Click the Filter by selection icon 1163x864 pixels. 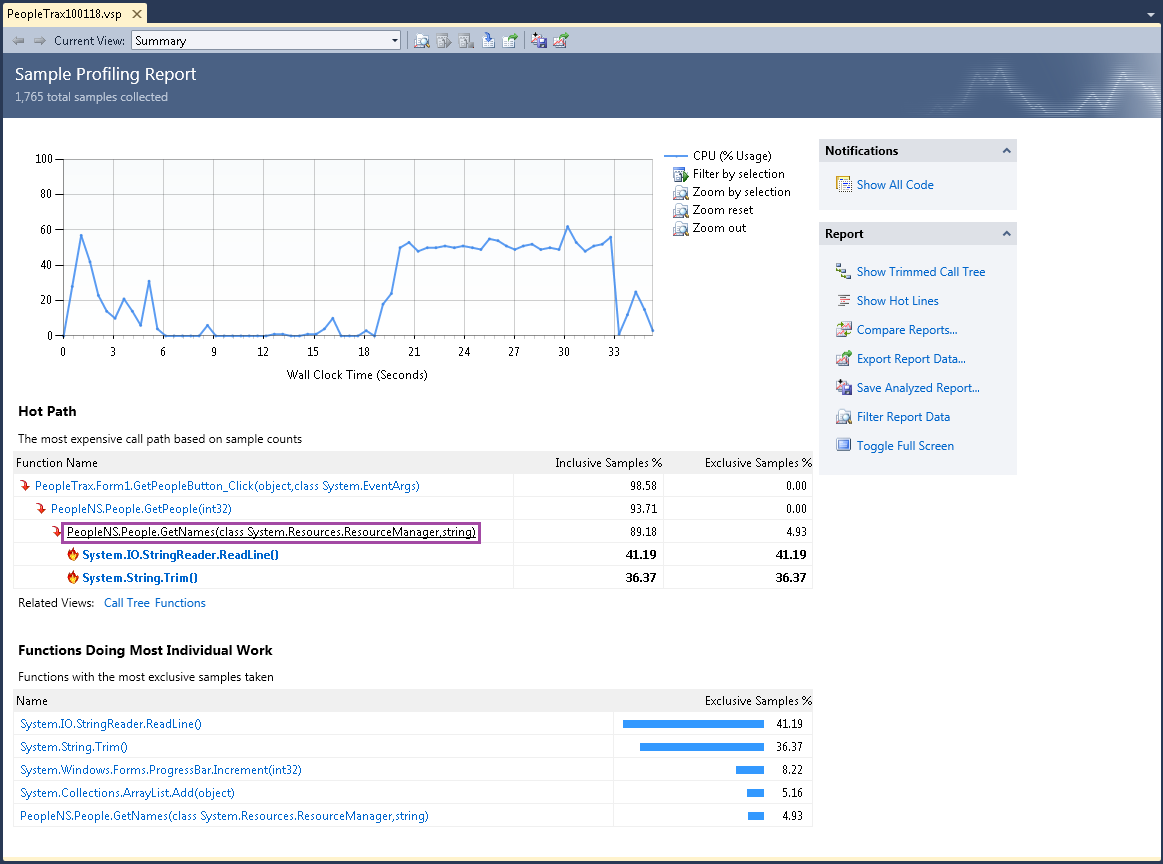click(681, 174)
